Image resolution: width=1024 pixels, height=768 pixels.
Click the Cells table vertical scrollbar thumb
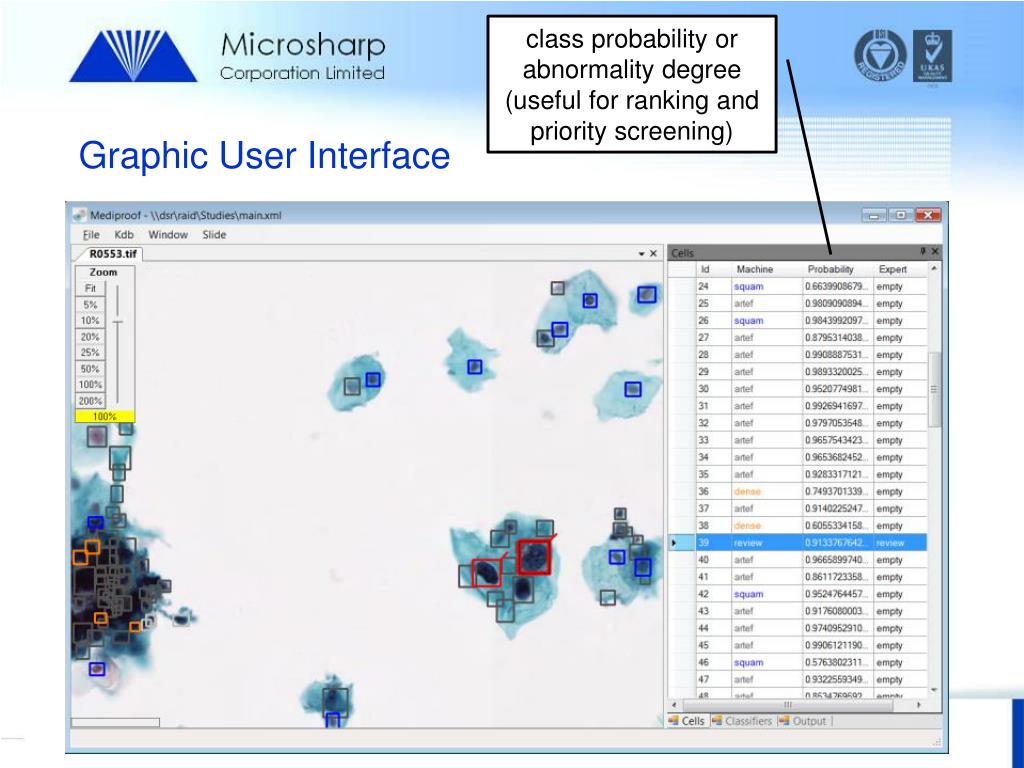935,389
